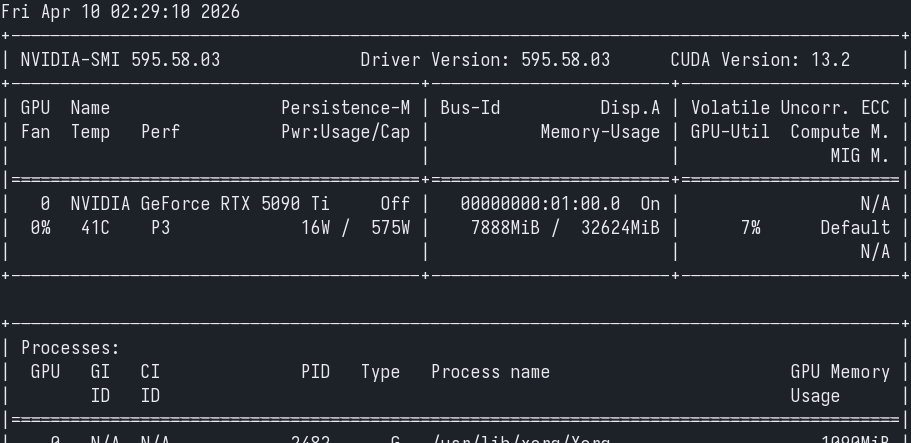Screen dimensions: 911x443
Task: Click the compute mode value Default
Action: 855,228
